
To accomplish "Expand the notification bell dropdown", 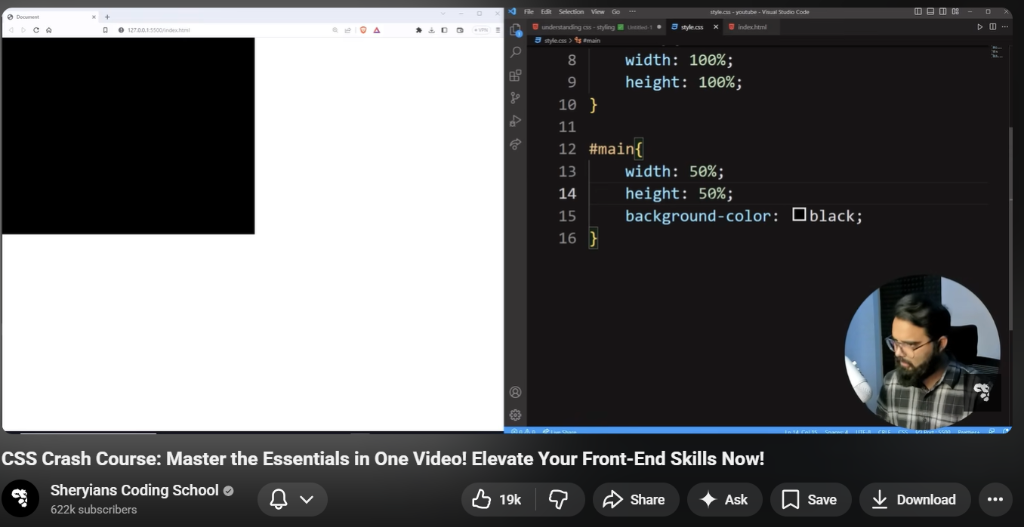I will pos(292,499).
